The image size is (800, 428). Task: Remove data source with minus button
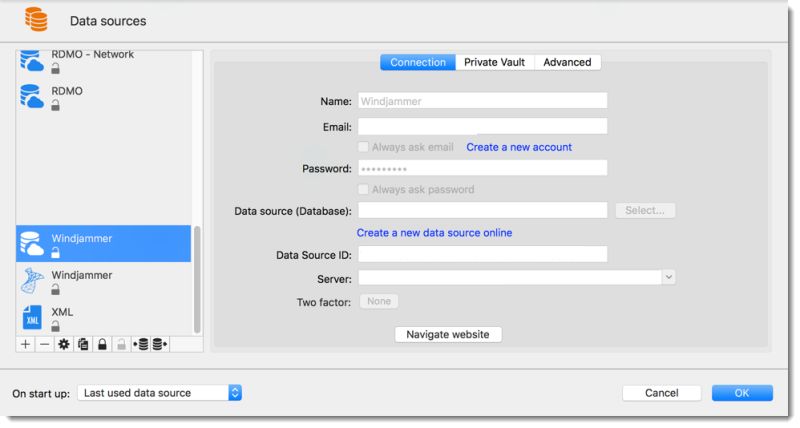tap(44, 344)
